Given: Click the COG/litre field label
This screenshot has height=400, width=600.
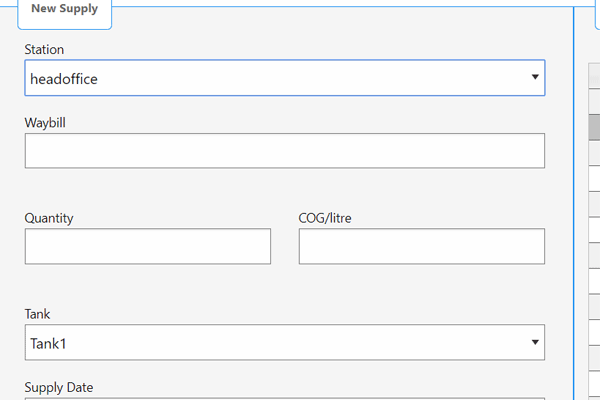Looking at the screenshot, I should click(x=325, y=218).
